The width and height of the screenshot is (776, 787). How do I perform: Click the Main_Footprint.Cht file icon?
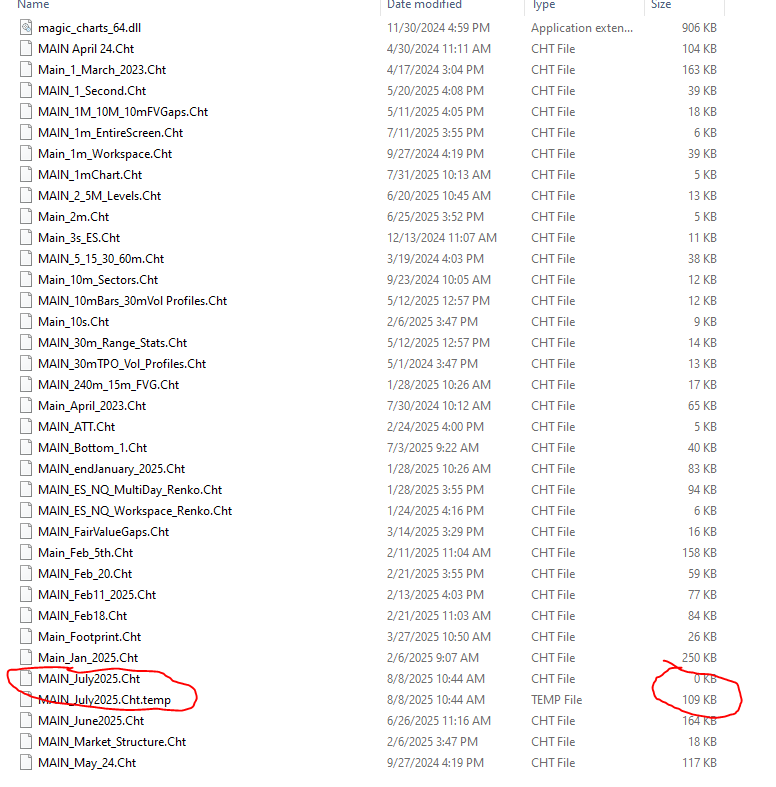tap(26, 636)
